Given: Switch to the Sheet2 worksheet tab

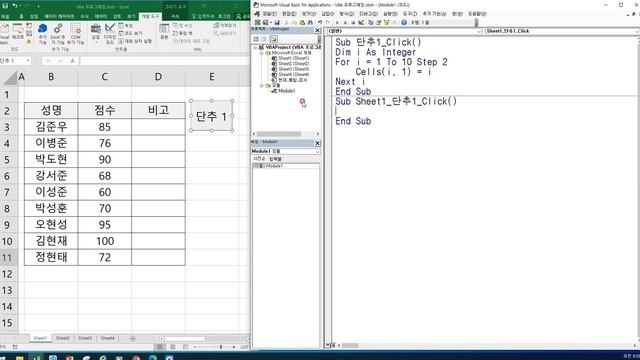Looking at the screenshot, I should pyautogui.click(x=62, y=338).
